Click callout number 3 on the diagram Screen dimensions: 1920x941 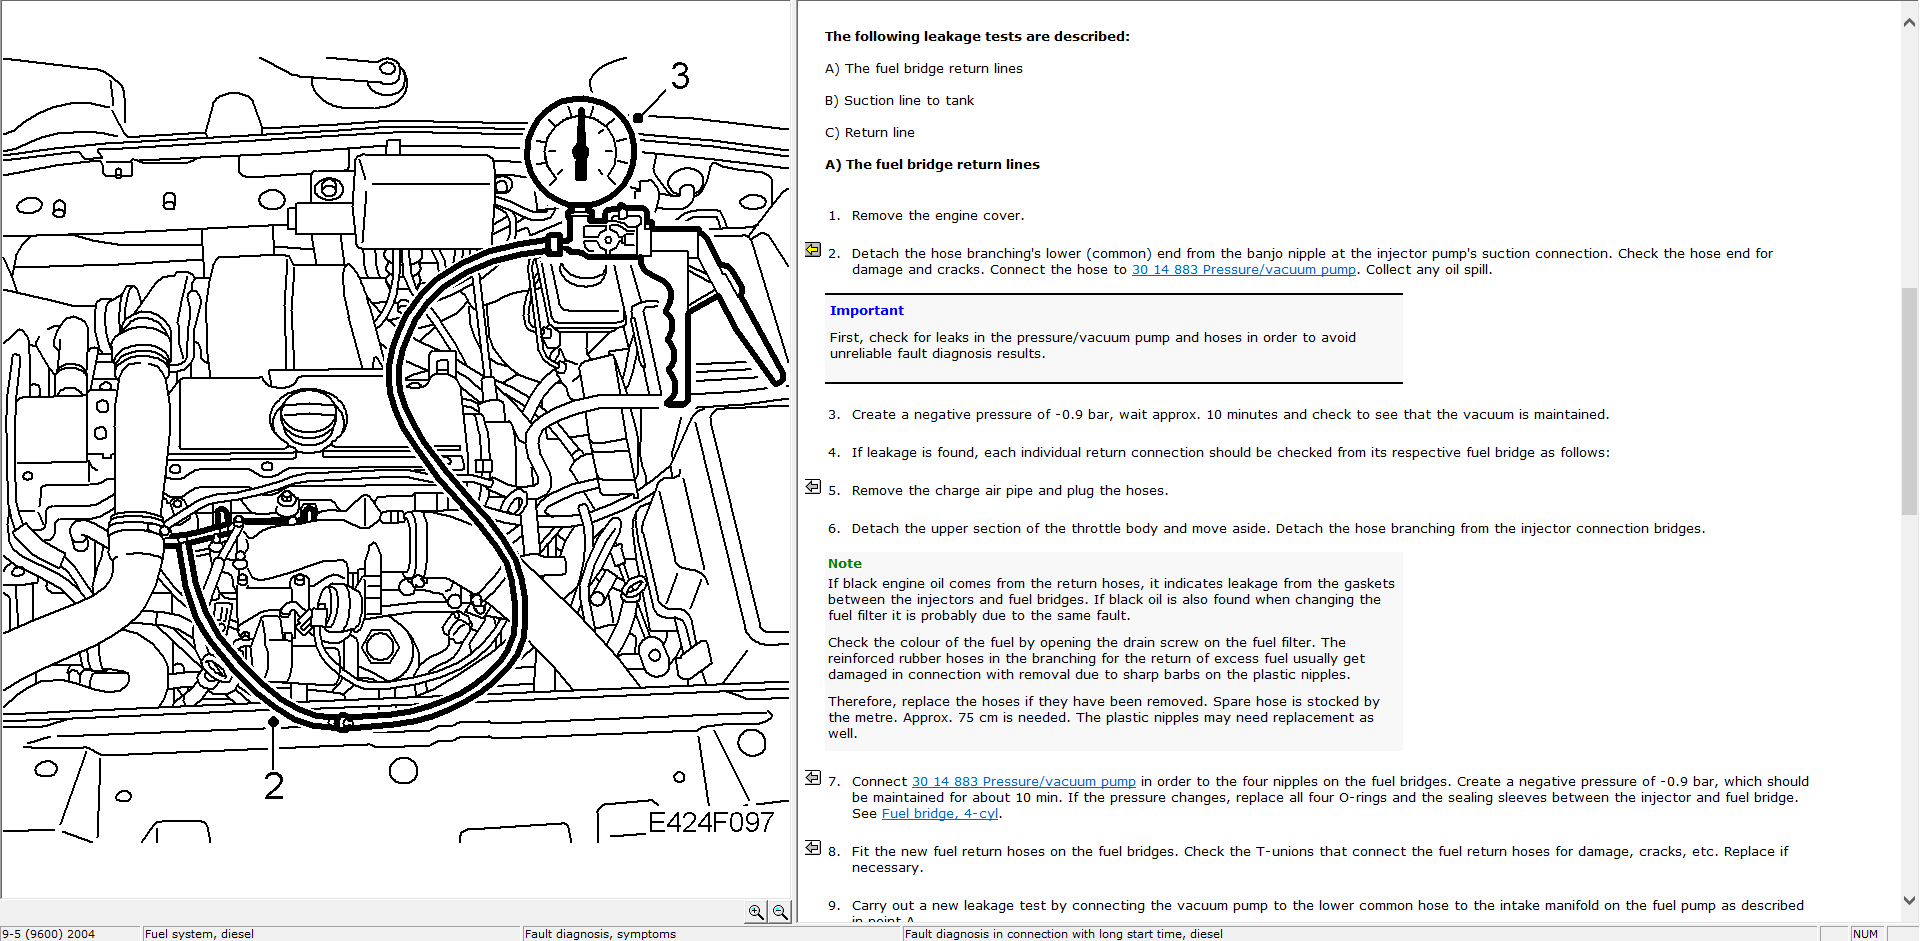(x=680, y=76)
